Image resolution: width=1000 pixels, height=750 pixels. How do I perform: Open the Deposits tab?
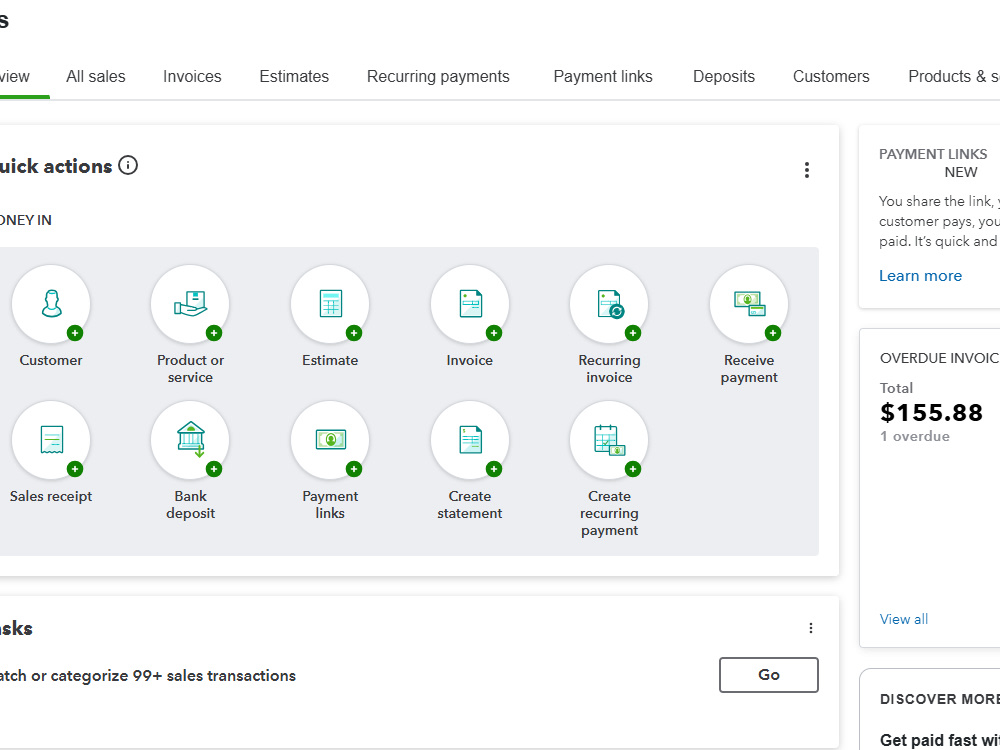tap(724, 77)
